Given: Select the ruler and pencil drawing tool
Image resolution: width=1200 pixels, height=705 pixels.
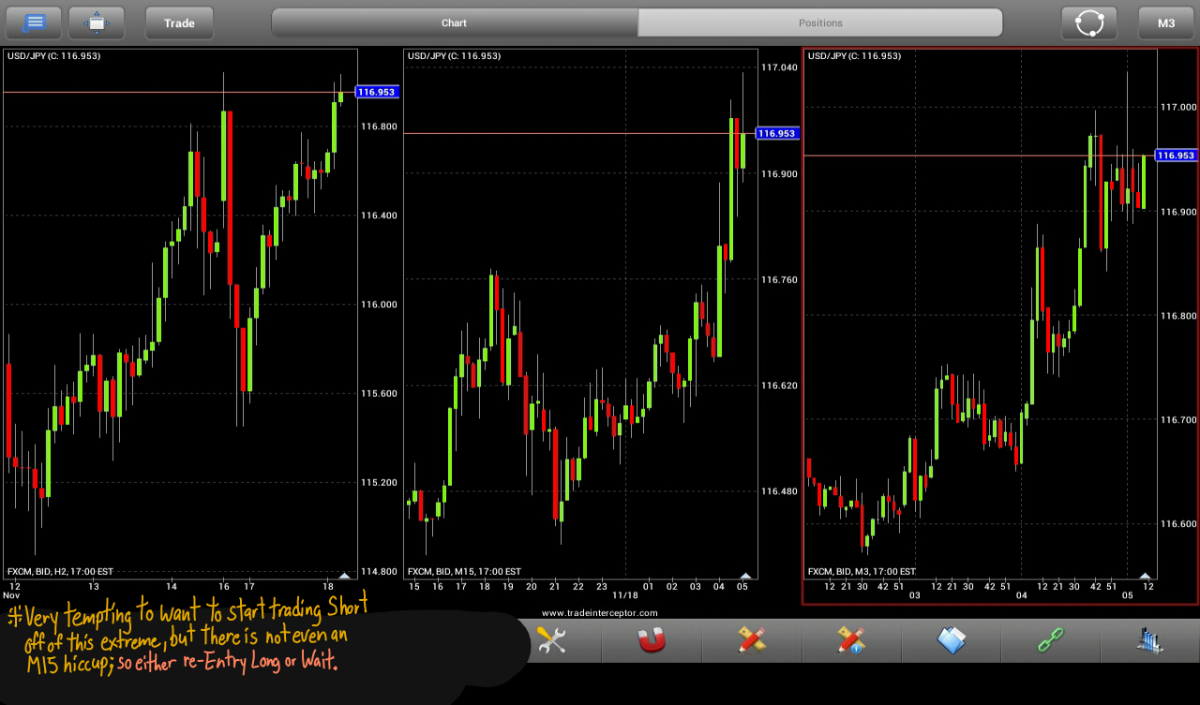Looking at the screenshot, I should [751, 640].
